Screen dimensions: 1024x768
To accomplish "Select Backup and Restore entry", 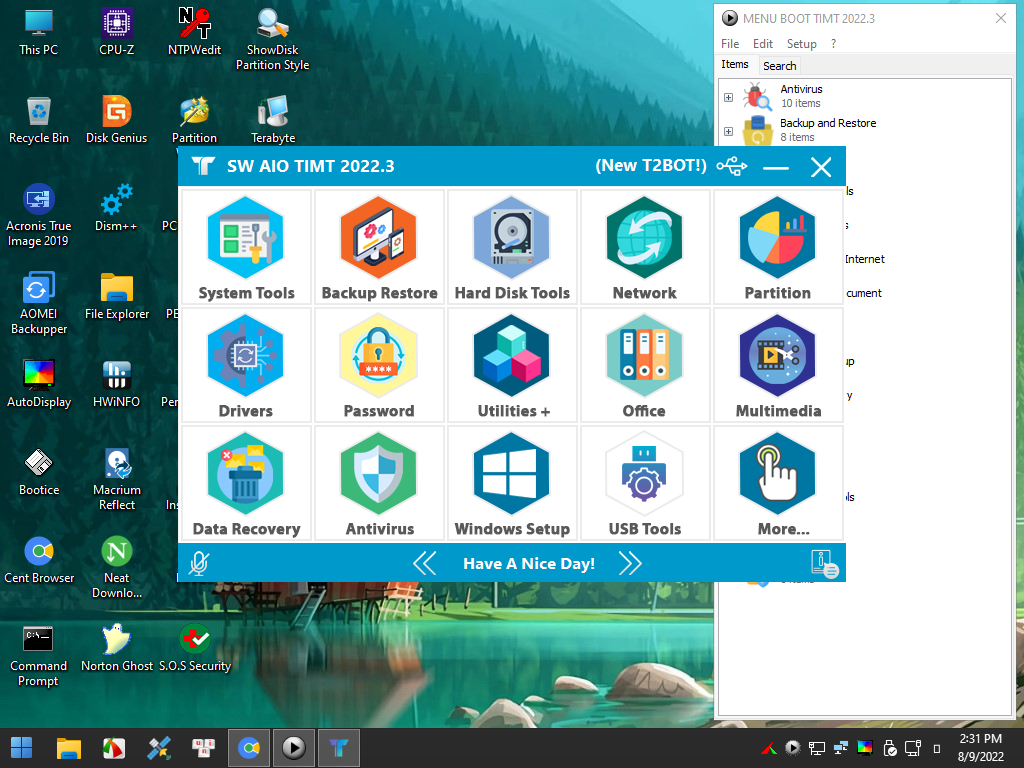I will coord(809,130).
